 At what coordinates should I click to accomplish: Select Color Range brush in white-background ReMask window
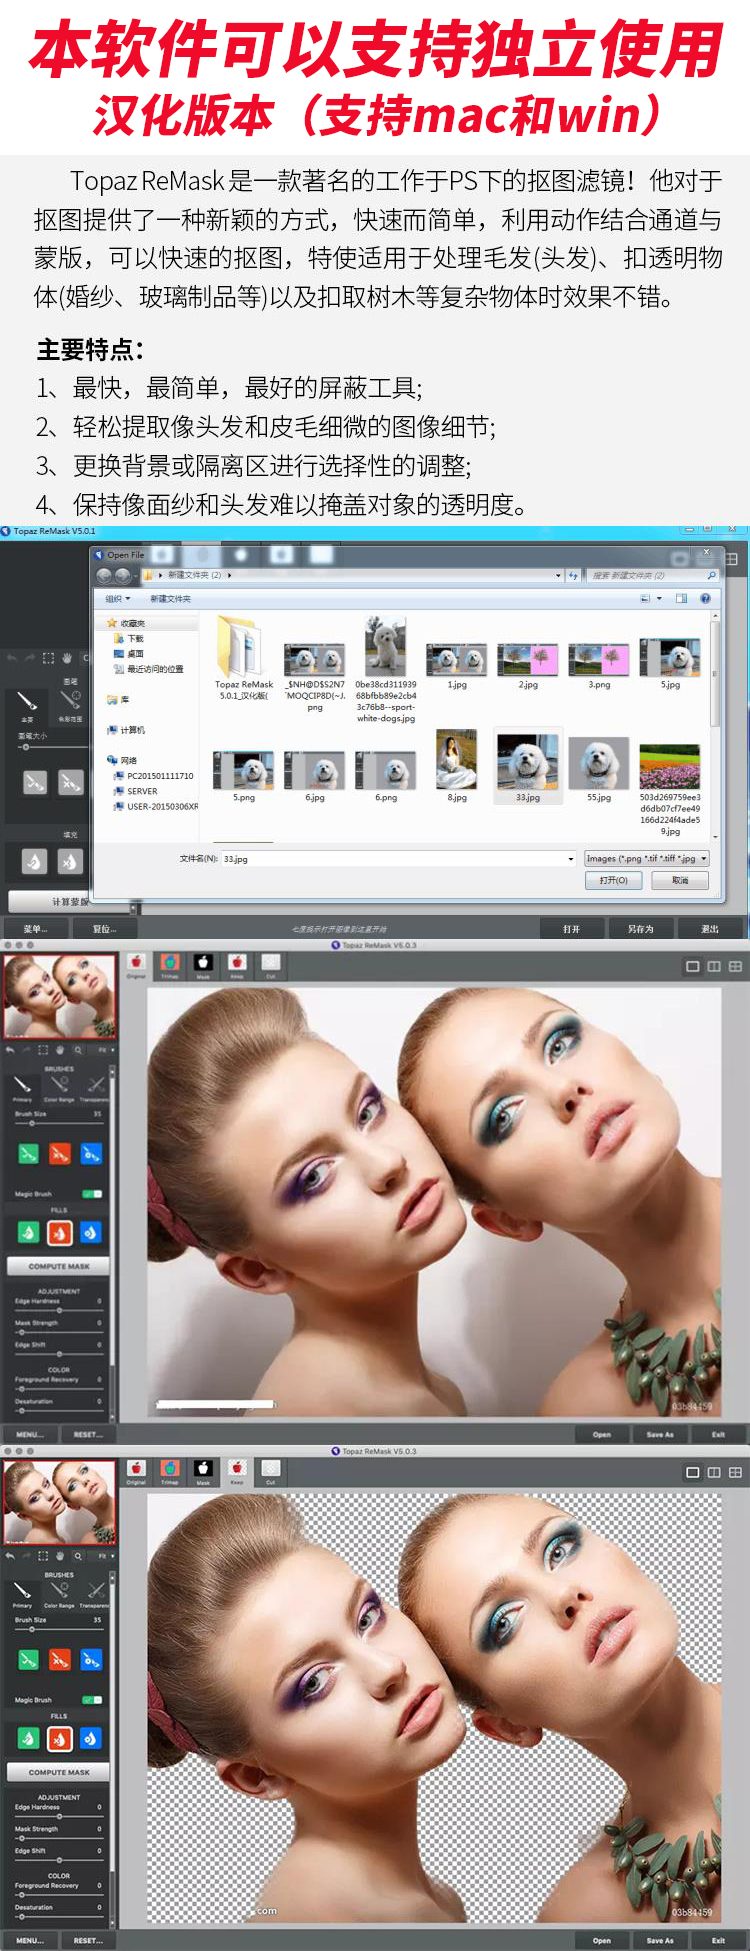pos(59,1088)
